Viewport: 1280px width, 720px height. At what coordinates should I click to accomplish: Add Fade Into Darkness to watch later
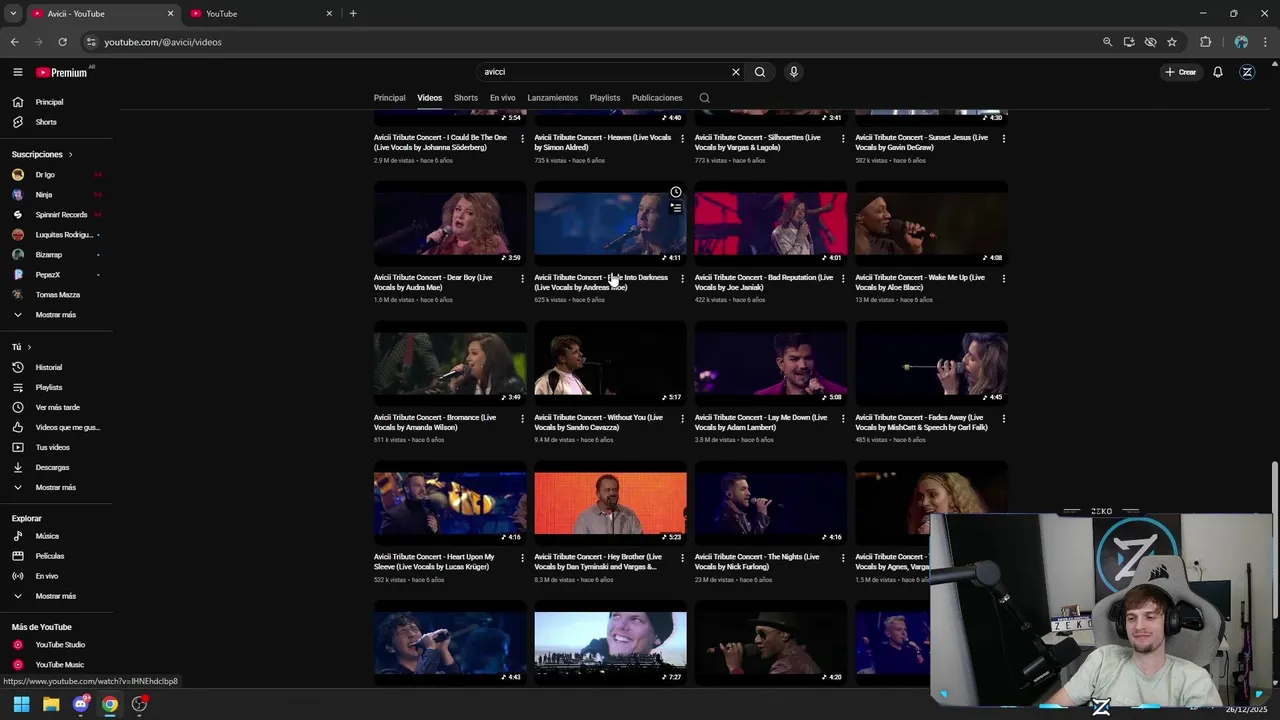coord(676,192)
